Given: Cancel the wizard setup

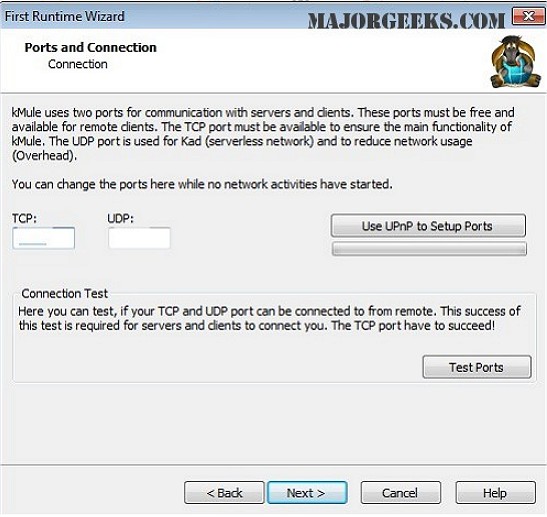Looking at the screenshot, I should [400, 493].
